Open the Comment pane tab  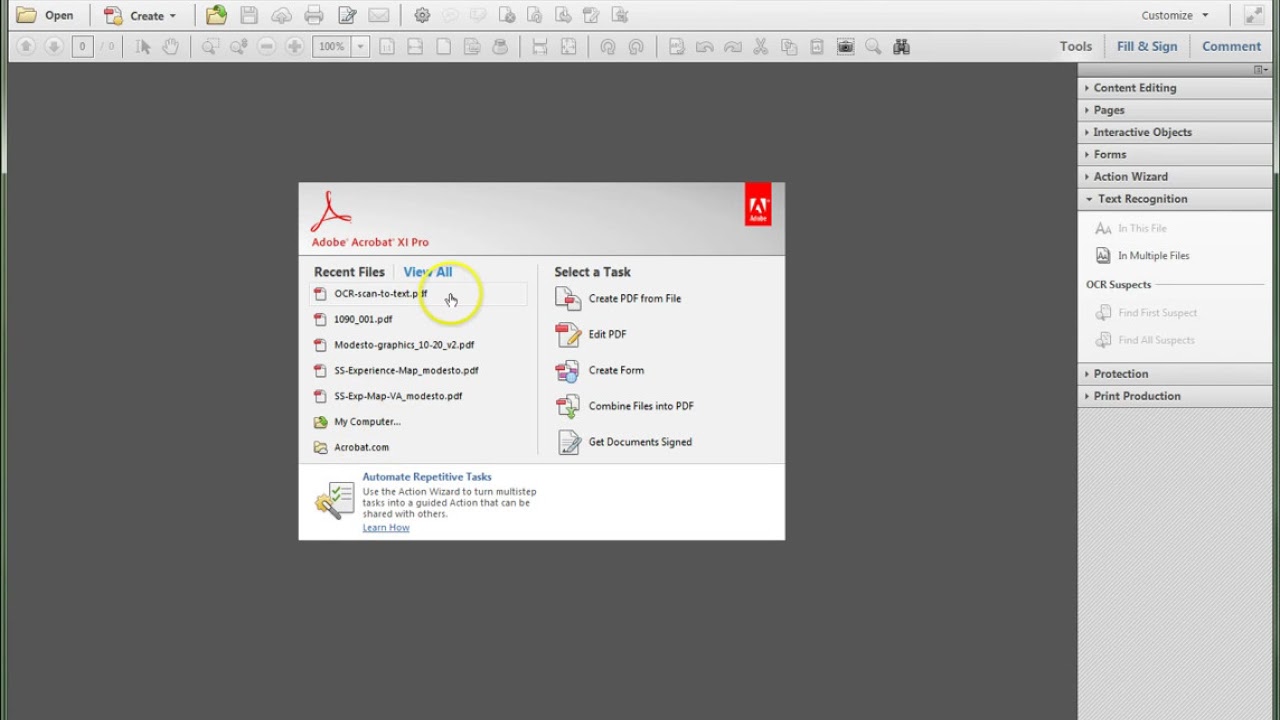[1231, 46]
